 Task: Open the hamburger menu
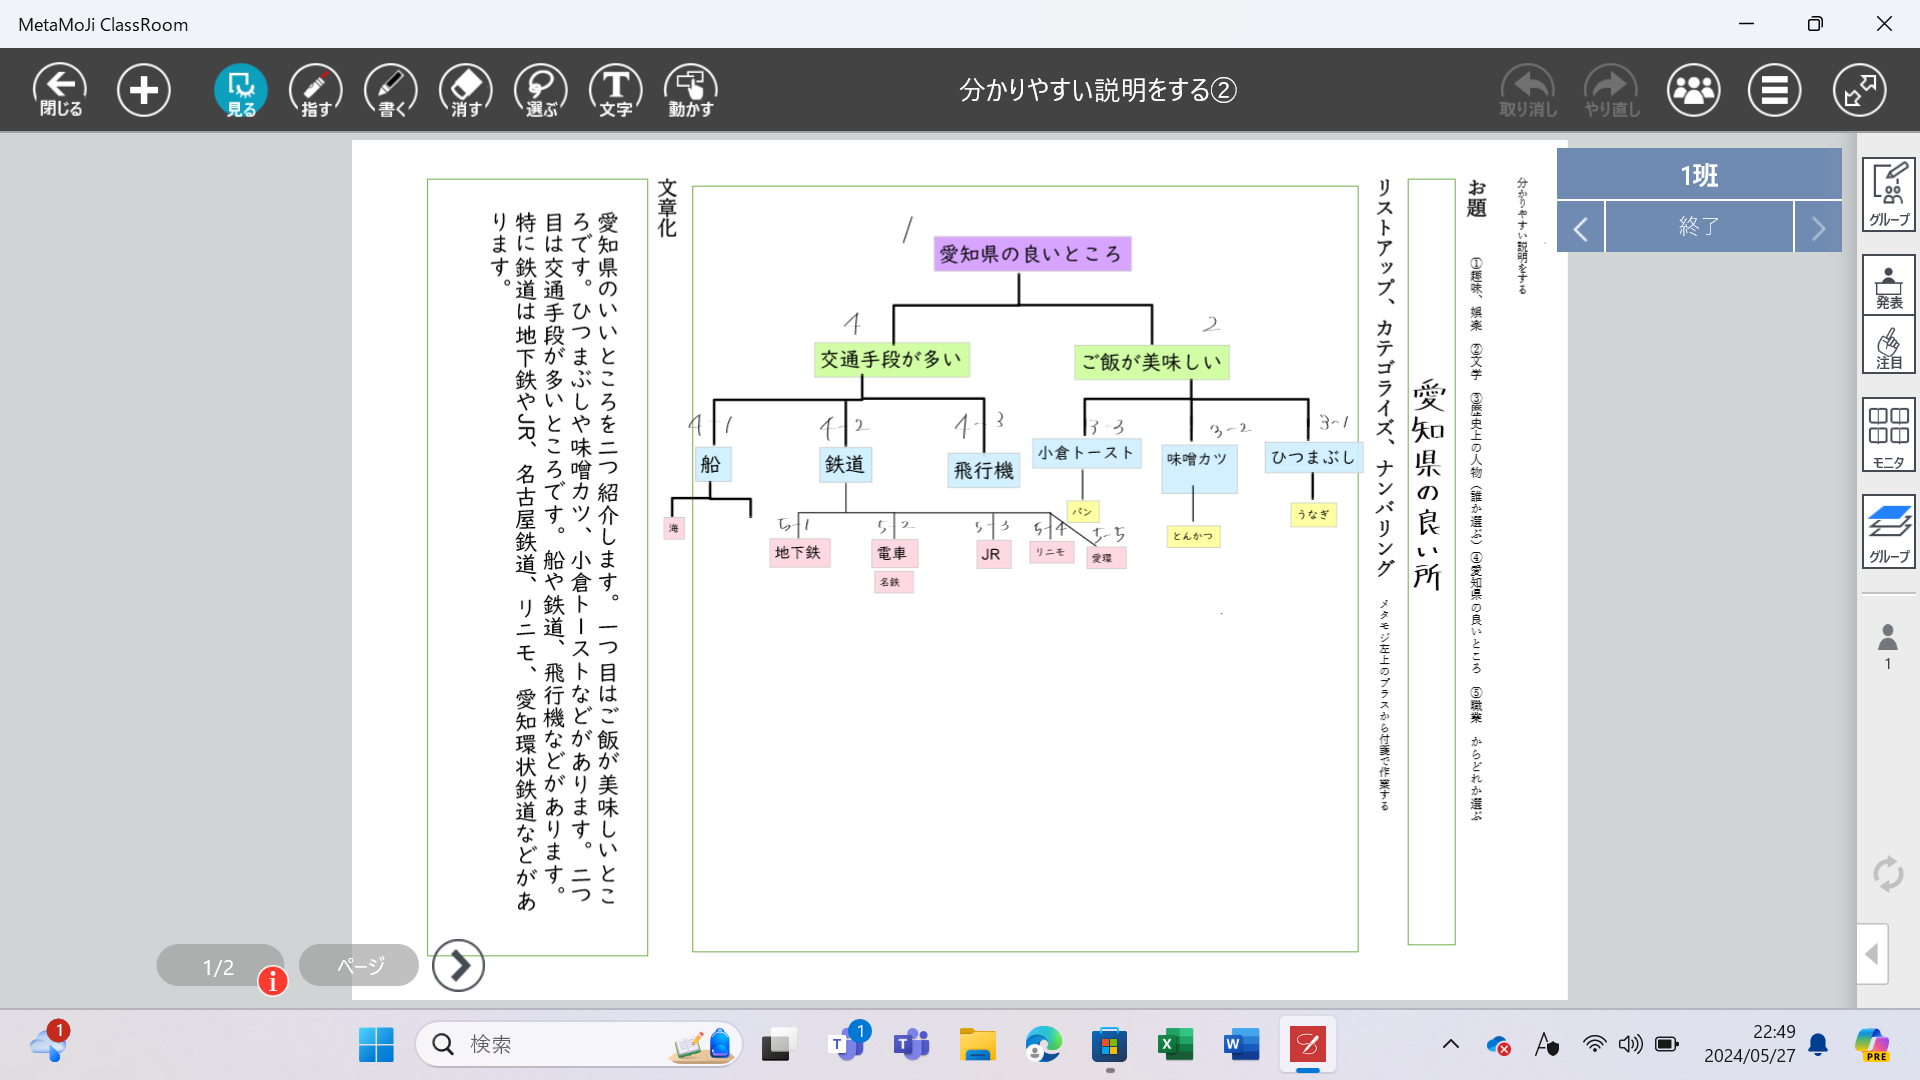(x=1774, y=90)
